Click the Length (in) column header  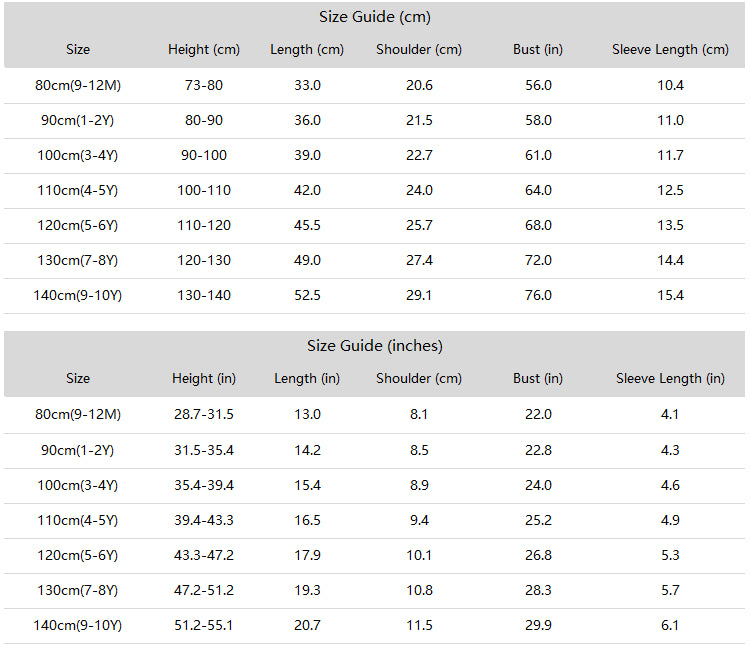pos(307,378)
